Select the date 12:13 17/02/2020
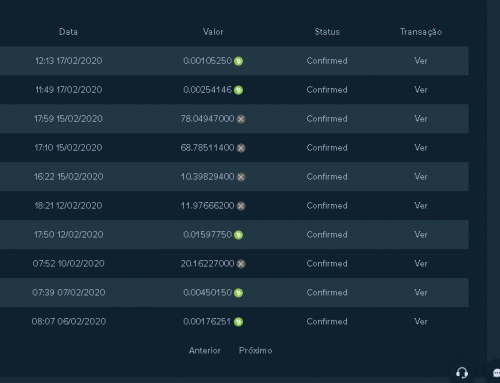The height and width of the screenshot is (383, 500). click(69, 61)
